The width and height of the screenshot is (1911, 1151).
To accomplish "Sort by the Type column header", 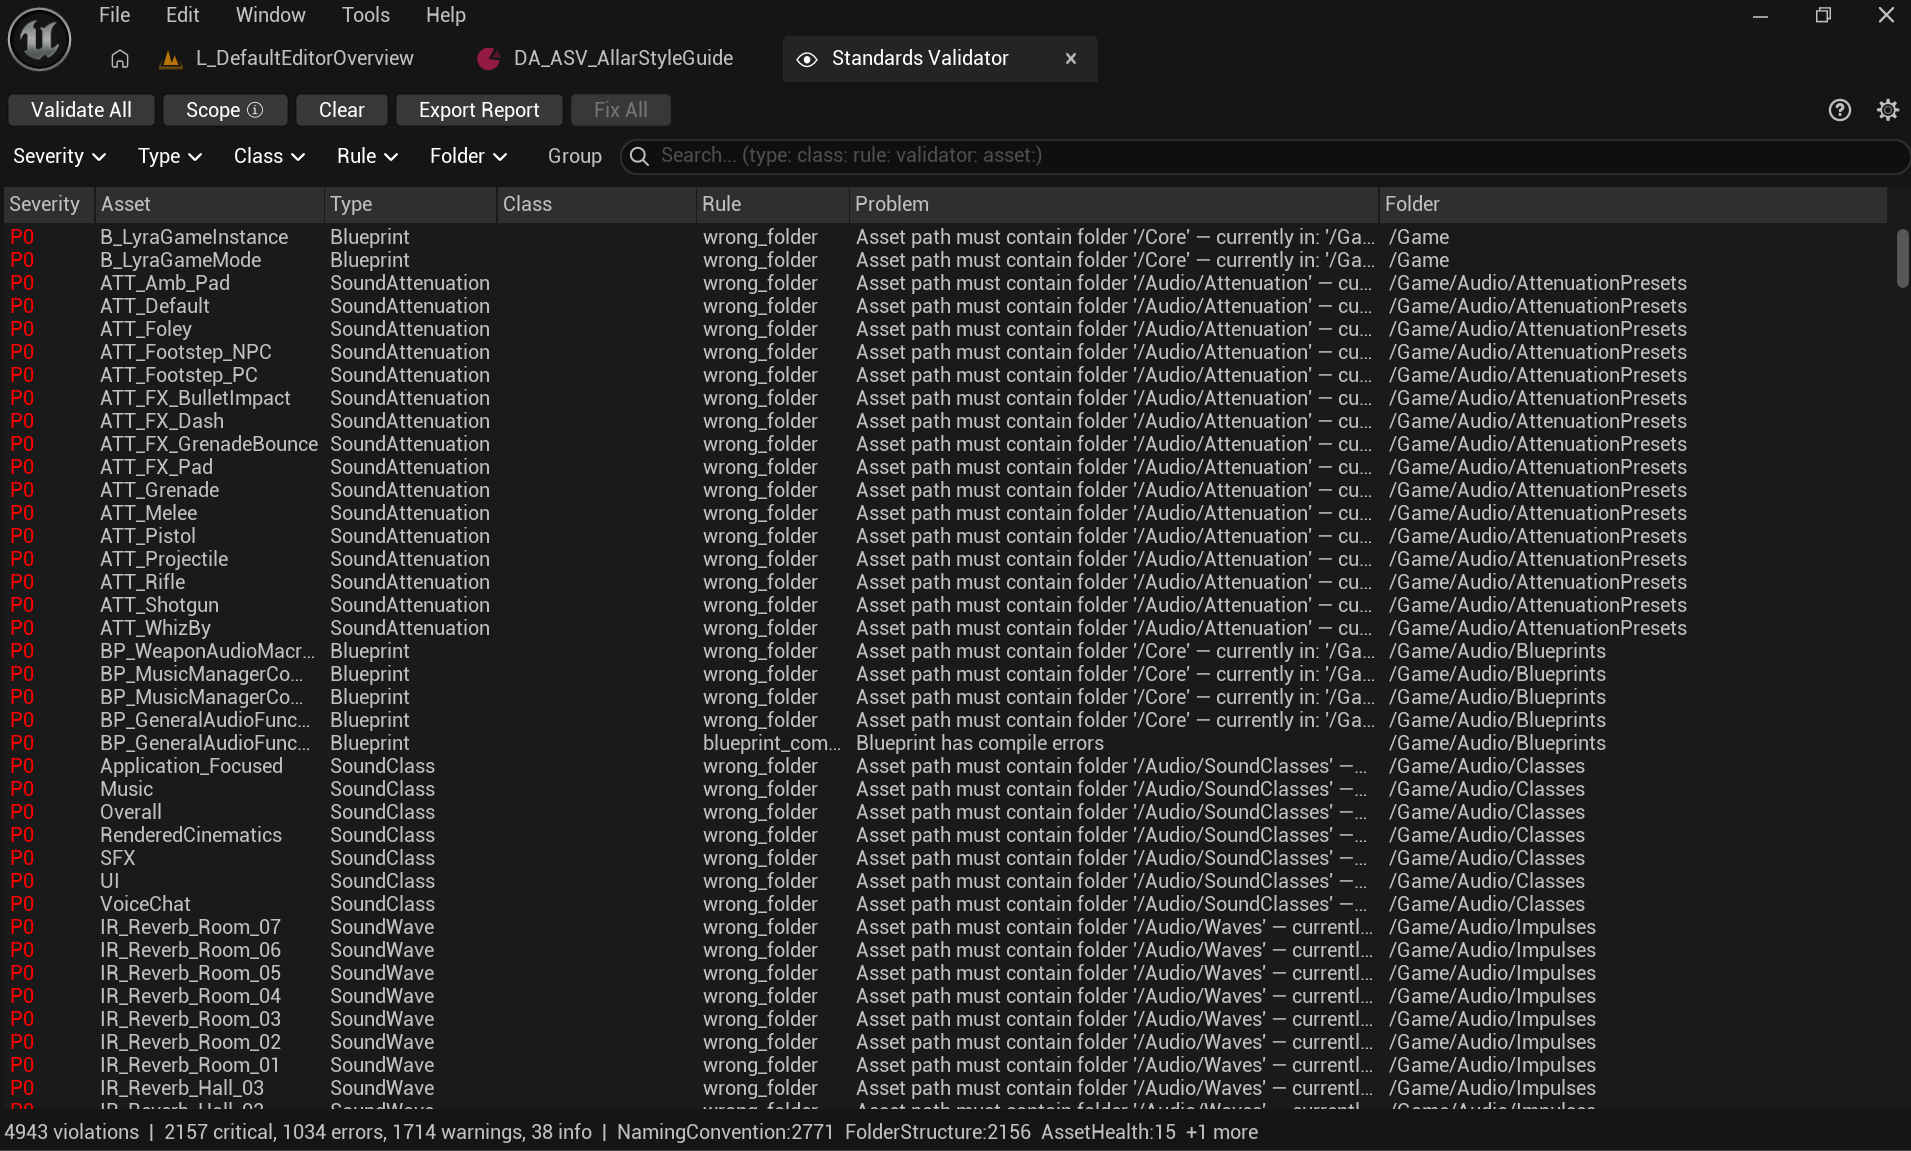I will coord(410,204).
